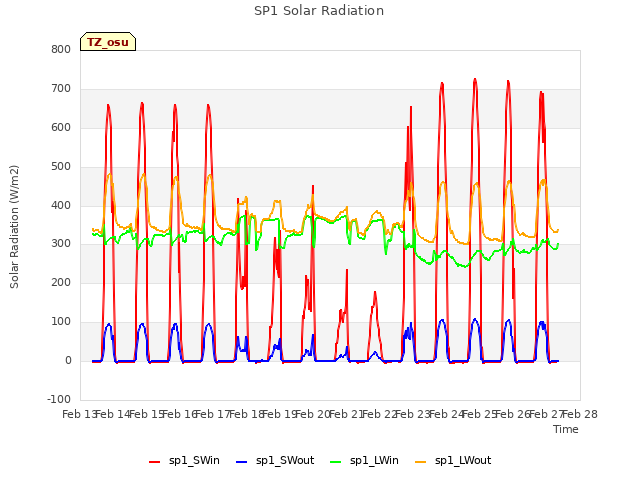The width and height of the screenshot is (640, 480).
Task: Toggle sp1_SWout series in legend
Action: click(276, 461)
